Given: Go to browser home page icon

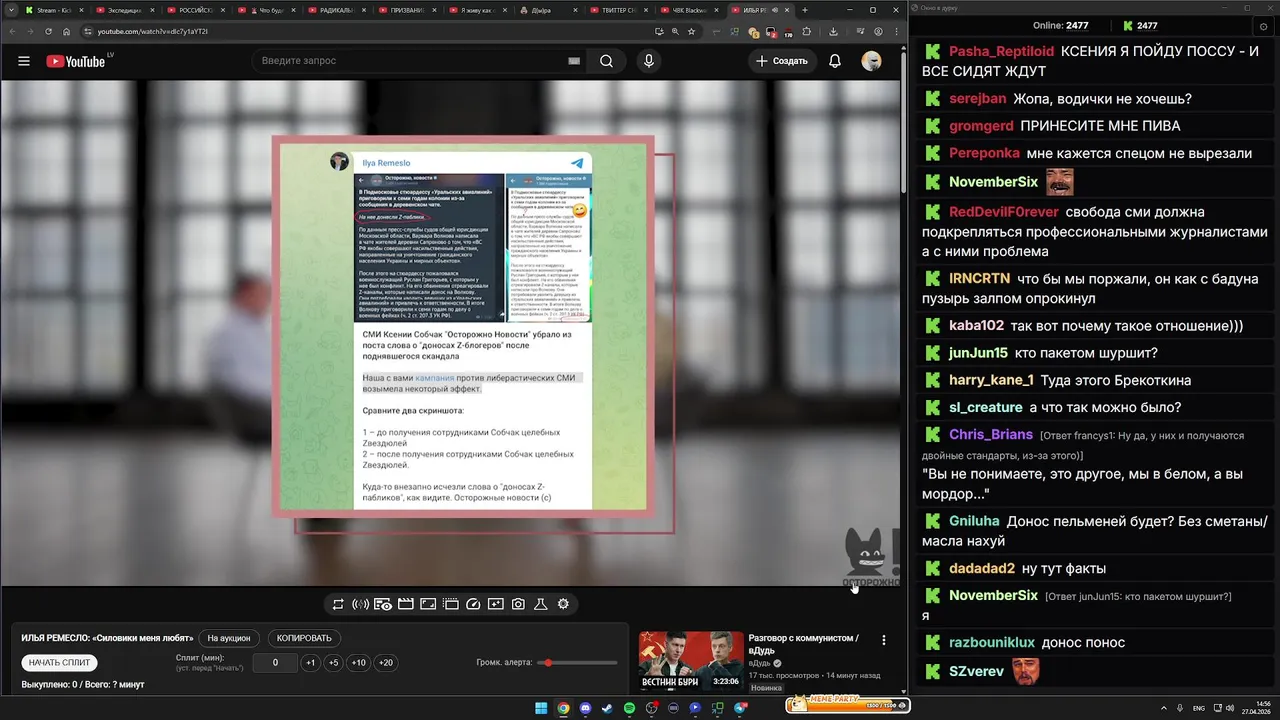Looking at the screenshot, I should click(x=67, y=31).
